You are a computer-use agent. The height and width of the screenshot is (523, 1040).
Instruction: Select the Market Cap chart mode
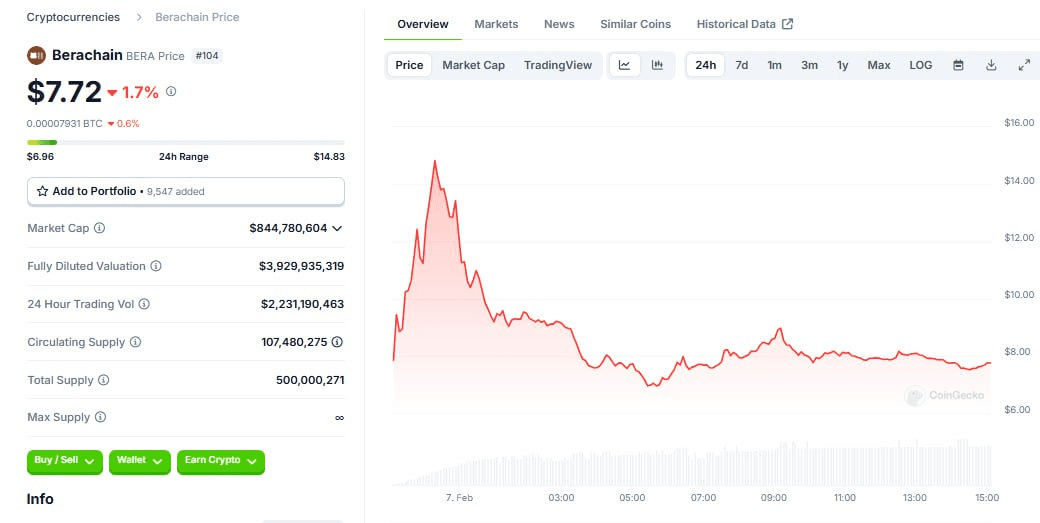474,65
